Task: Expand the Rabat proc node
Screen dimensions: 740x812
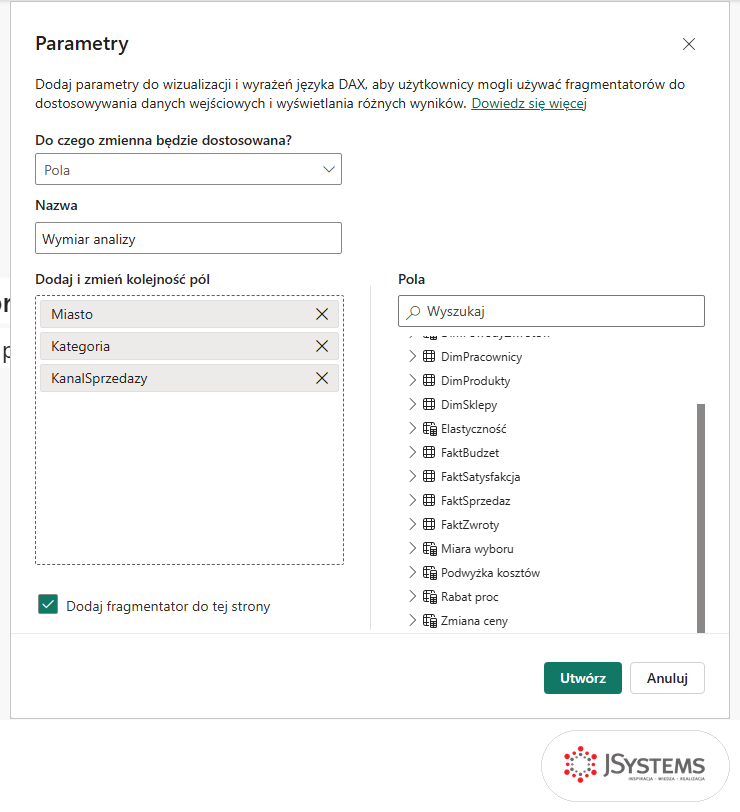Action: pos(412,596)
